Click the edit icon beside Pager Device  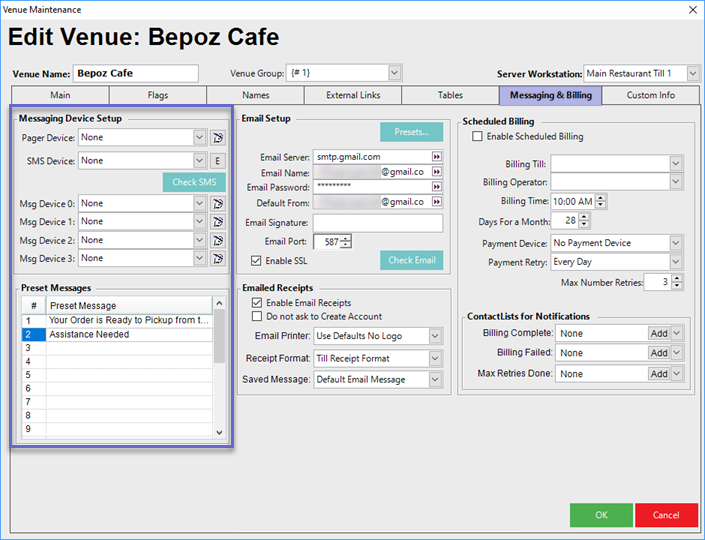pyautogui.click(x=218, y=137)
